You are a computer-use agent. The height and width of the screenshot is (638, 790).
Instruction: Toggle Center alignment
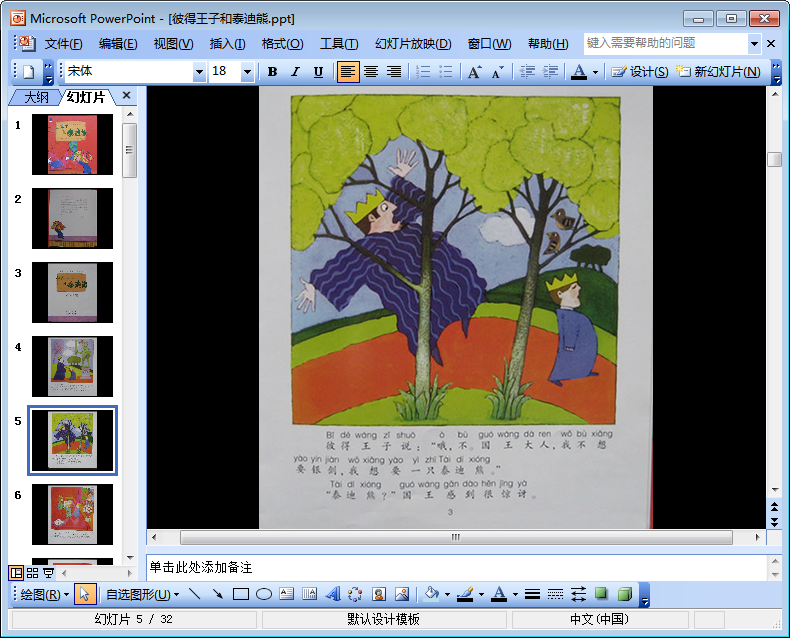tap(371, 72)
